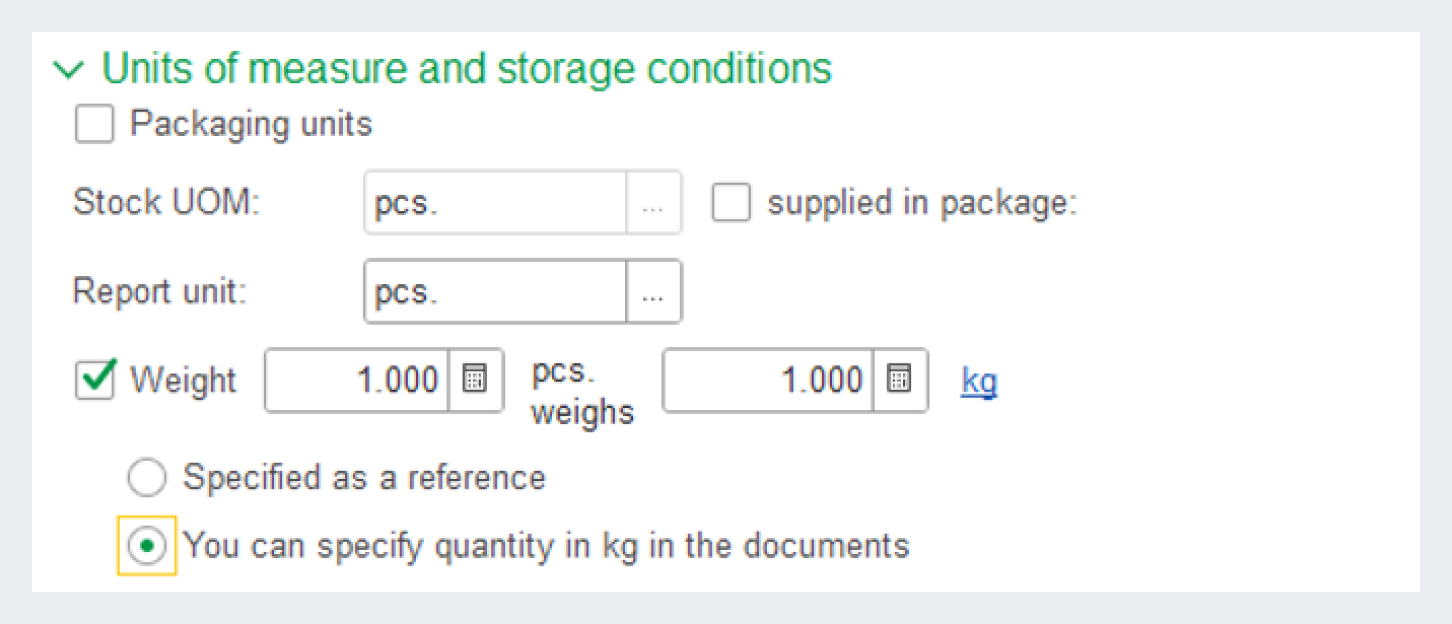This screenshot has width=1452, height=624.
Task: Click the Report unit input field
Action: pyautogui.click(x=495, y=292)
